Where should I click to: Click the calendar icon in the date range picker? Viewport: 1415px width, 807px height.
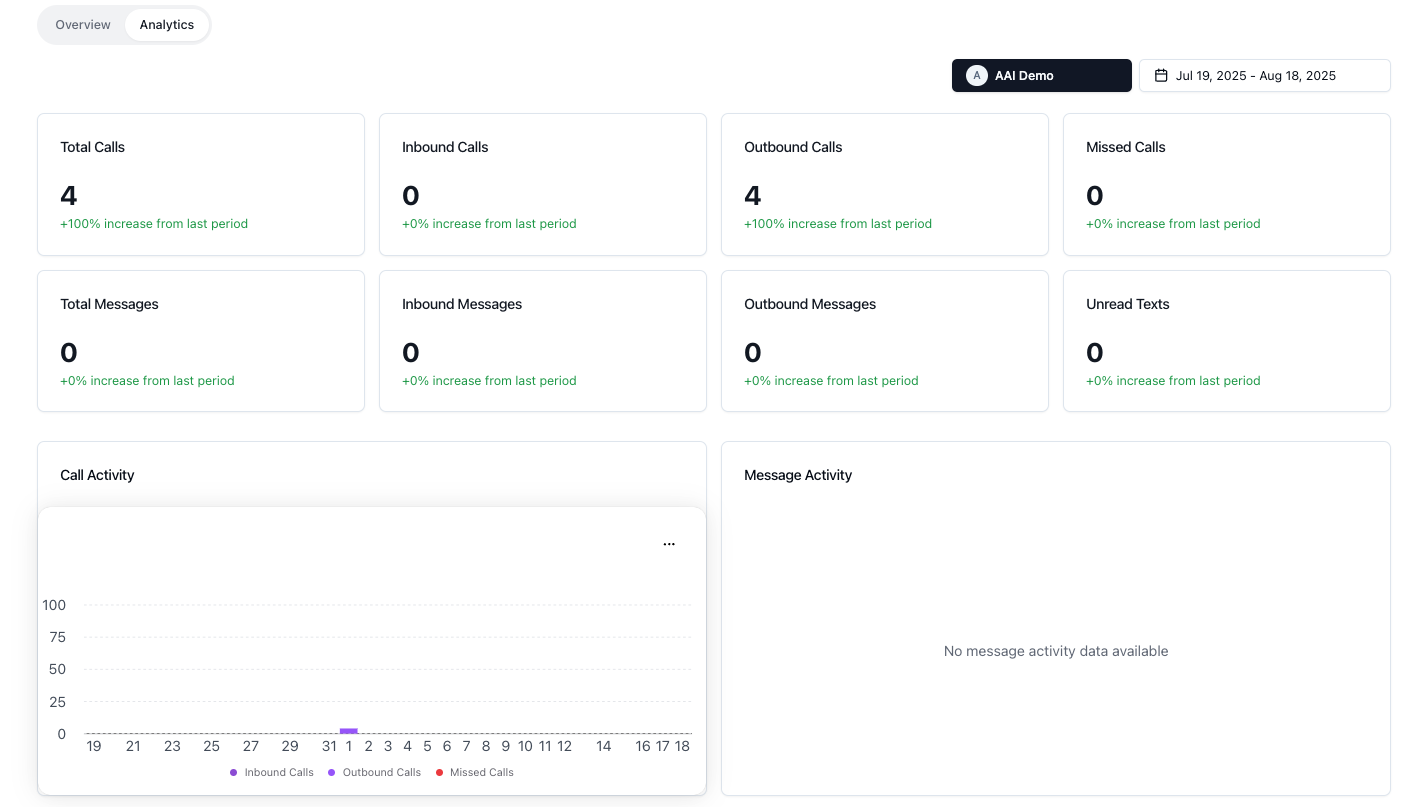(x=1159, y=75)
